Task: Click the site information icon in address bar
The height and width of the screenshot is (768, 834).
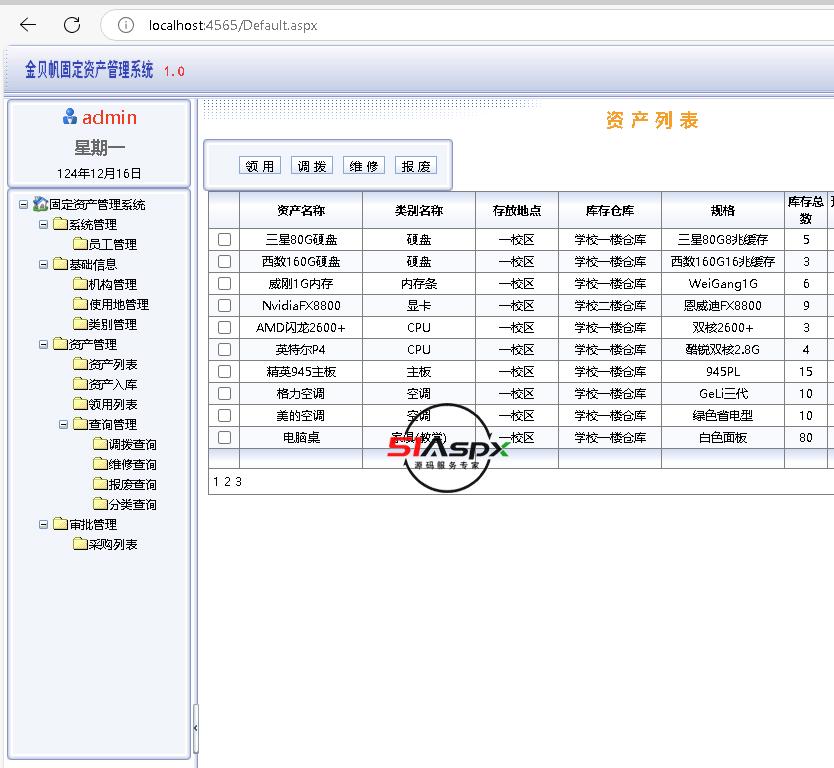Action: coord(125,25)
